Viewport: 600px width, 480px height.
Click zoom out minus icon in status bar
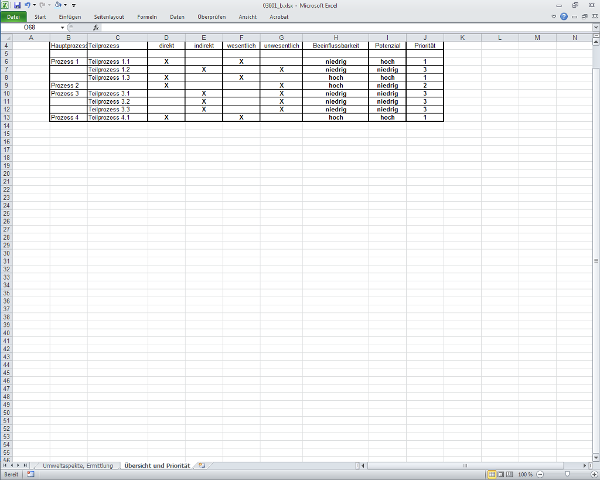pos(542,474)
